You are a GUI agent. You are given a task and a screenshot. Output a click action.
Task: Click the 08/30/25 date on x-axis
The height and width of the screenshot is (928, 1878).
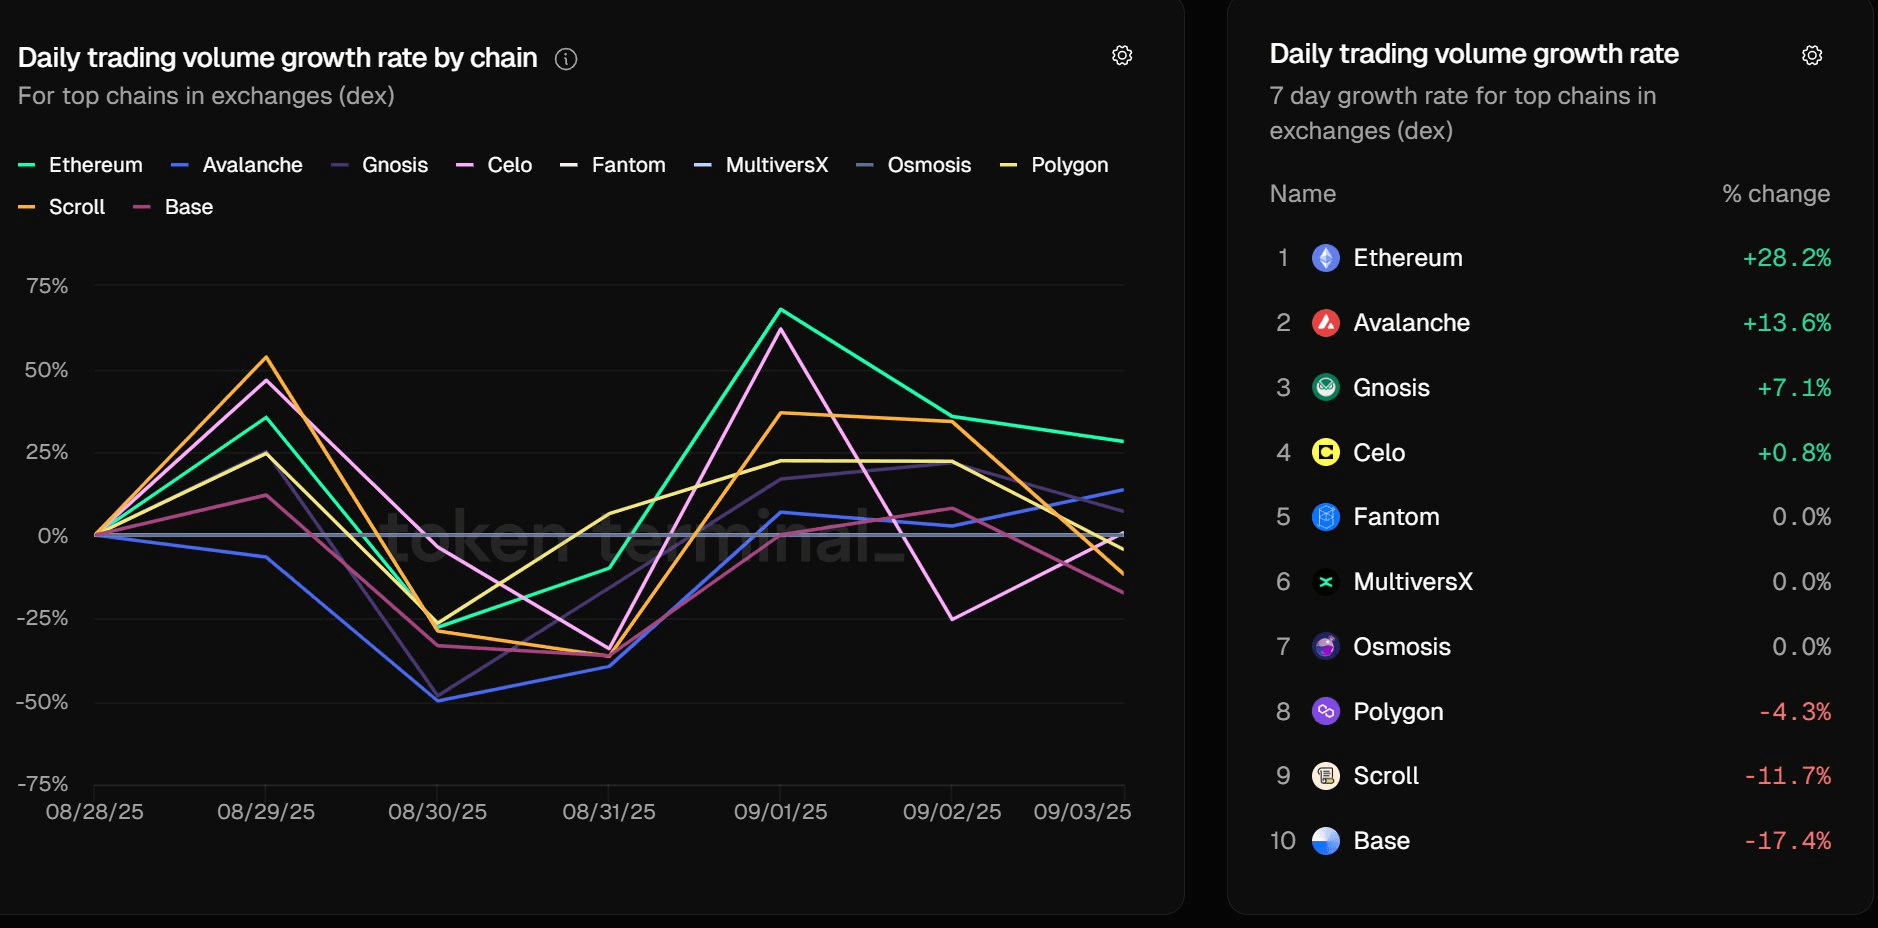click(x=438, y=812)
